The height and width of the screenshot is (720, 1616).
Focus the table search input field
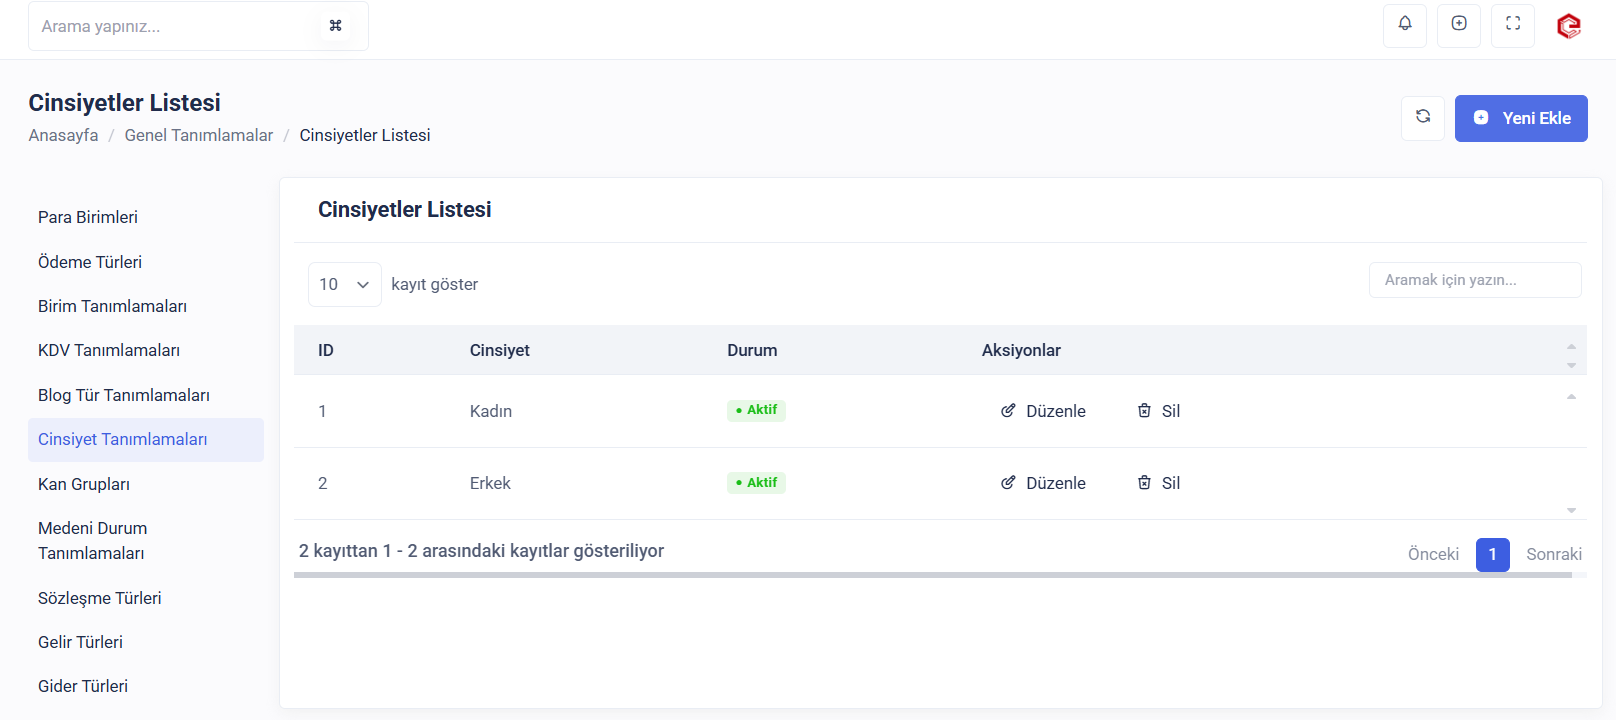(x=1474, y=280)
